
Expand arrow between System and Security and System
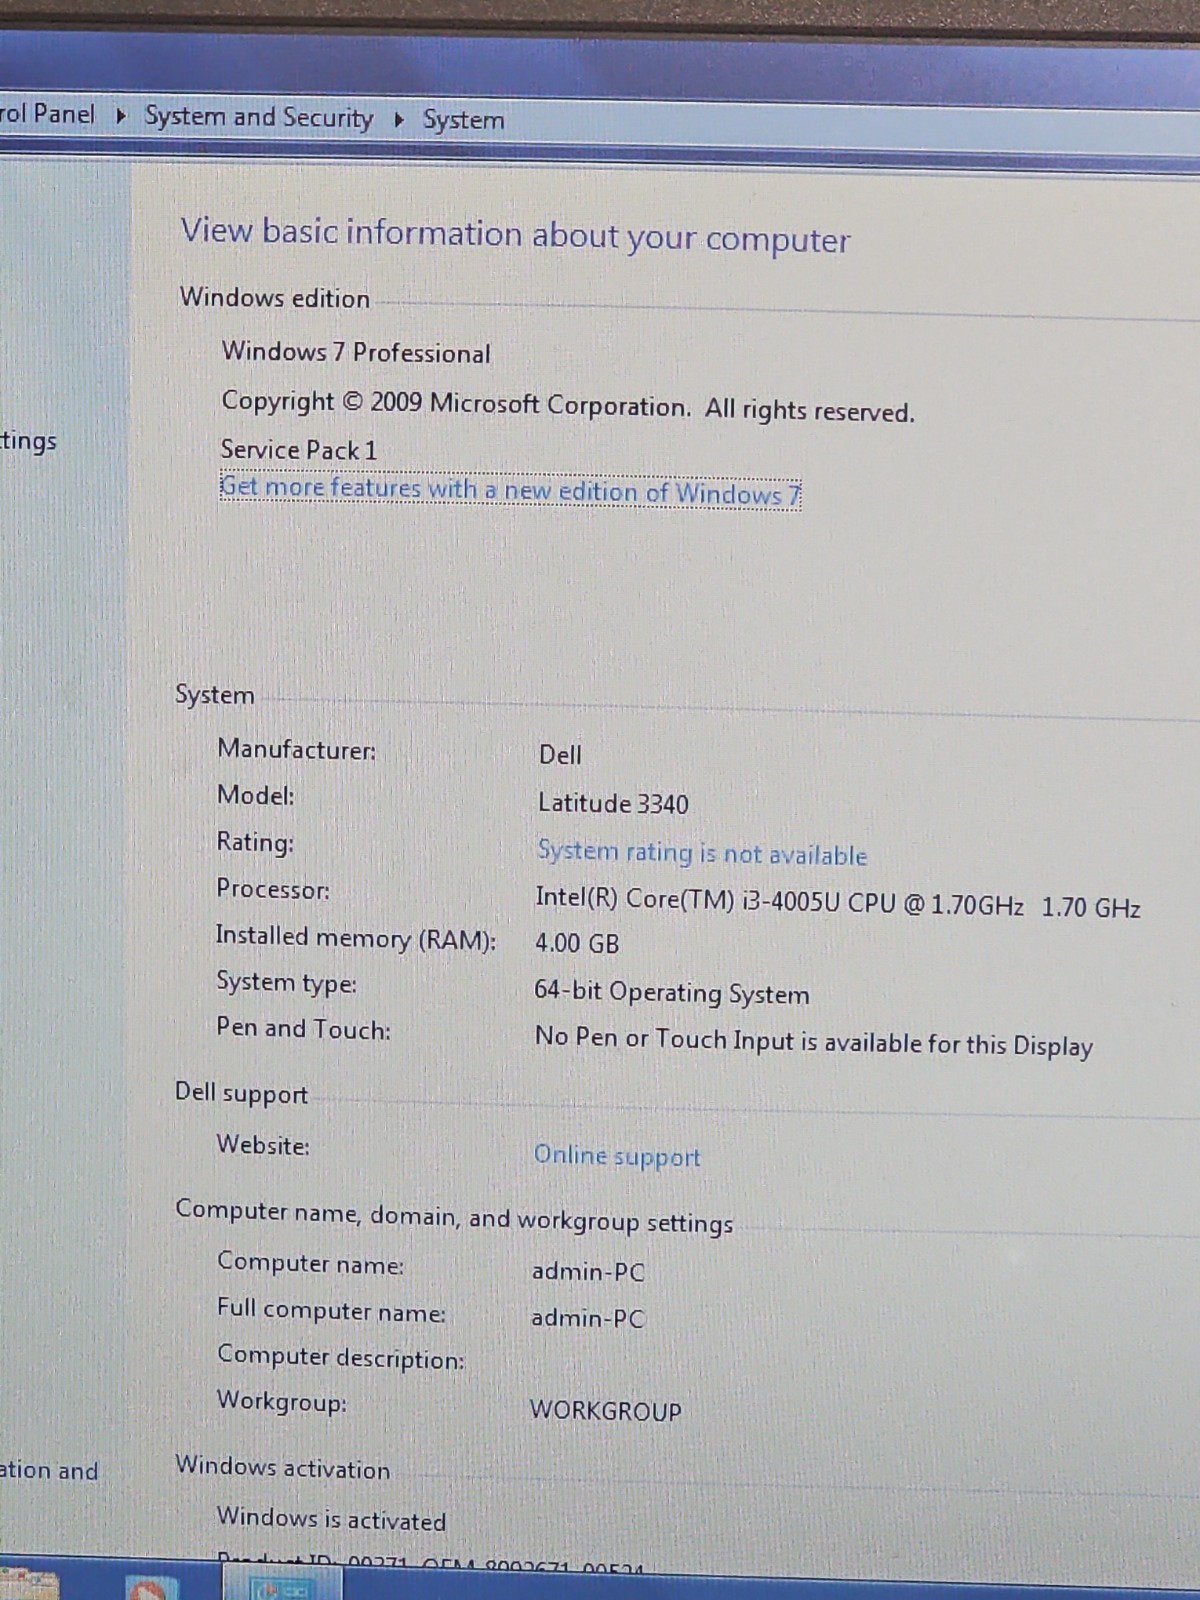(x=399, y=120)
